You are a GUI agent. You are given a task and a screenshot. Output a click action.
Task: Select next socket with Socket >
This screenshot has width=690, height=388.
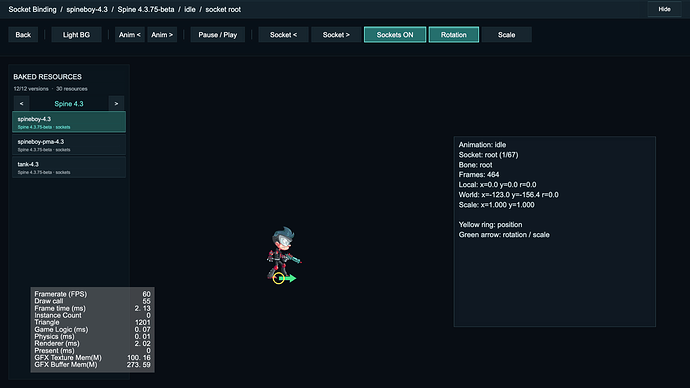(x=336, y=35)
